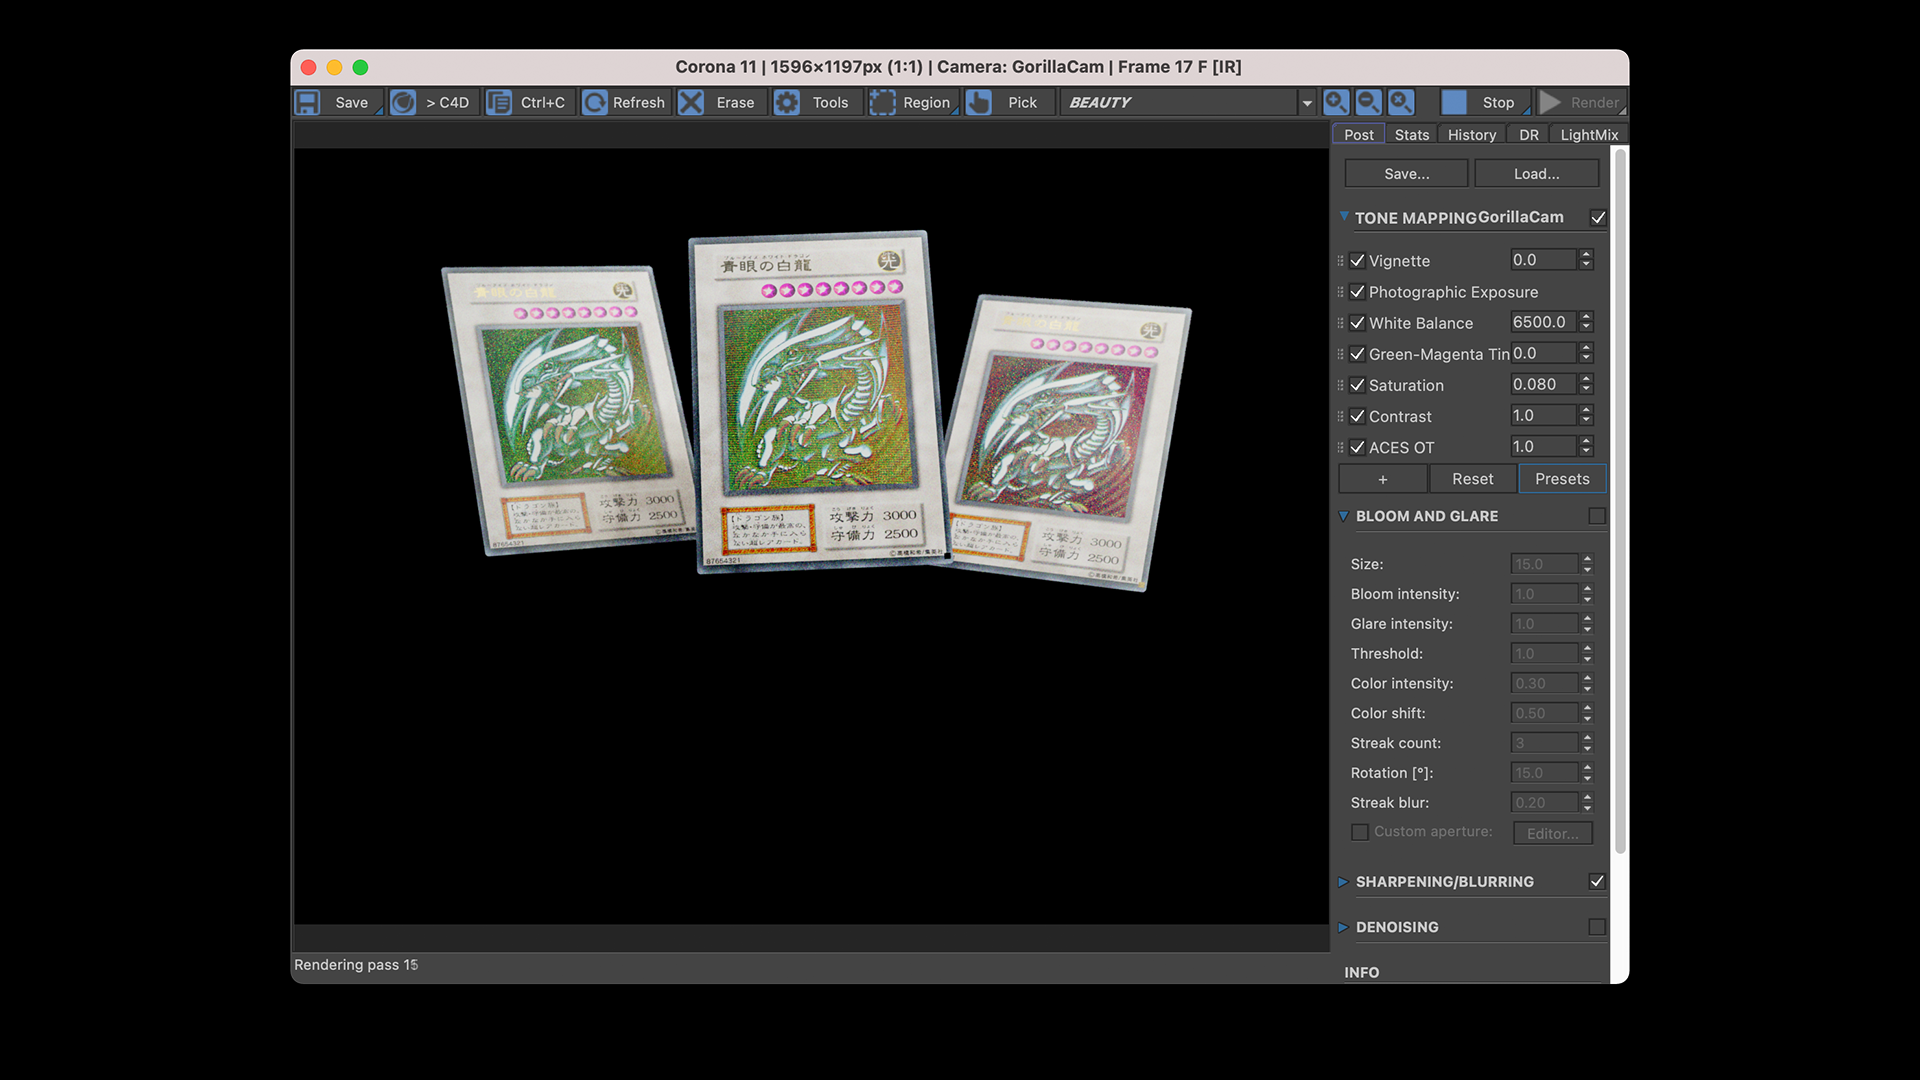Screen dimensions: 1920x1080
Task: Grab the Contrast row drag handle
Action: pos(1340,416)
